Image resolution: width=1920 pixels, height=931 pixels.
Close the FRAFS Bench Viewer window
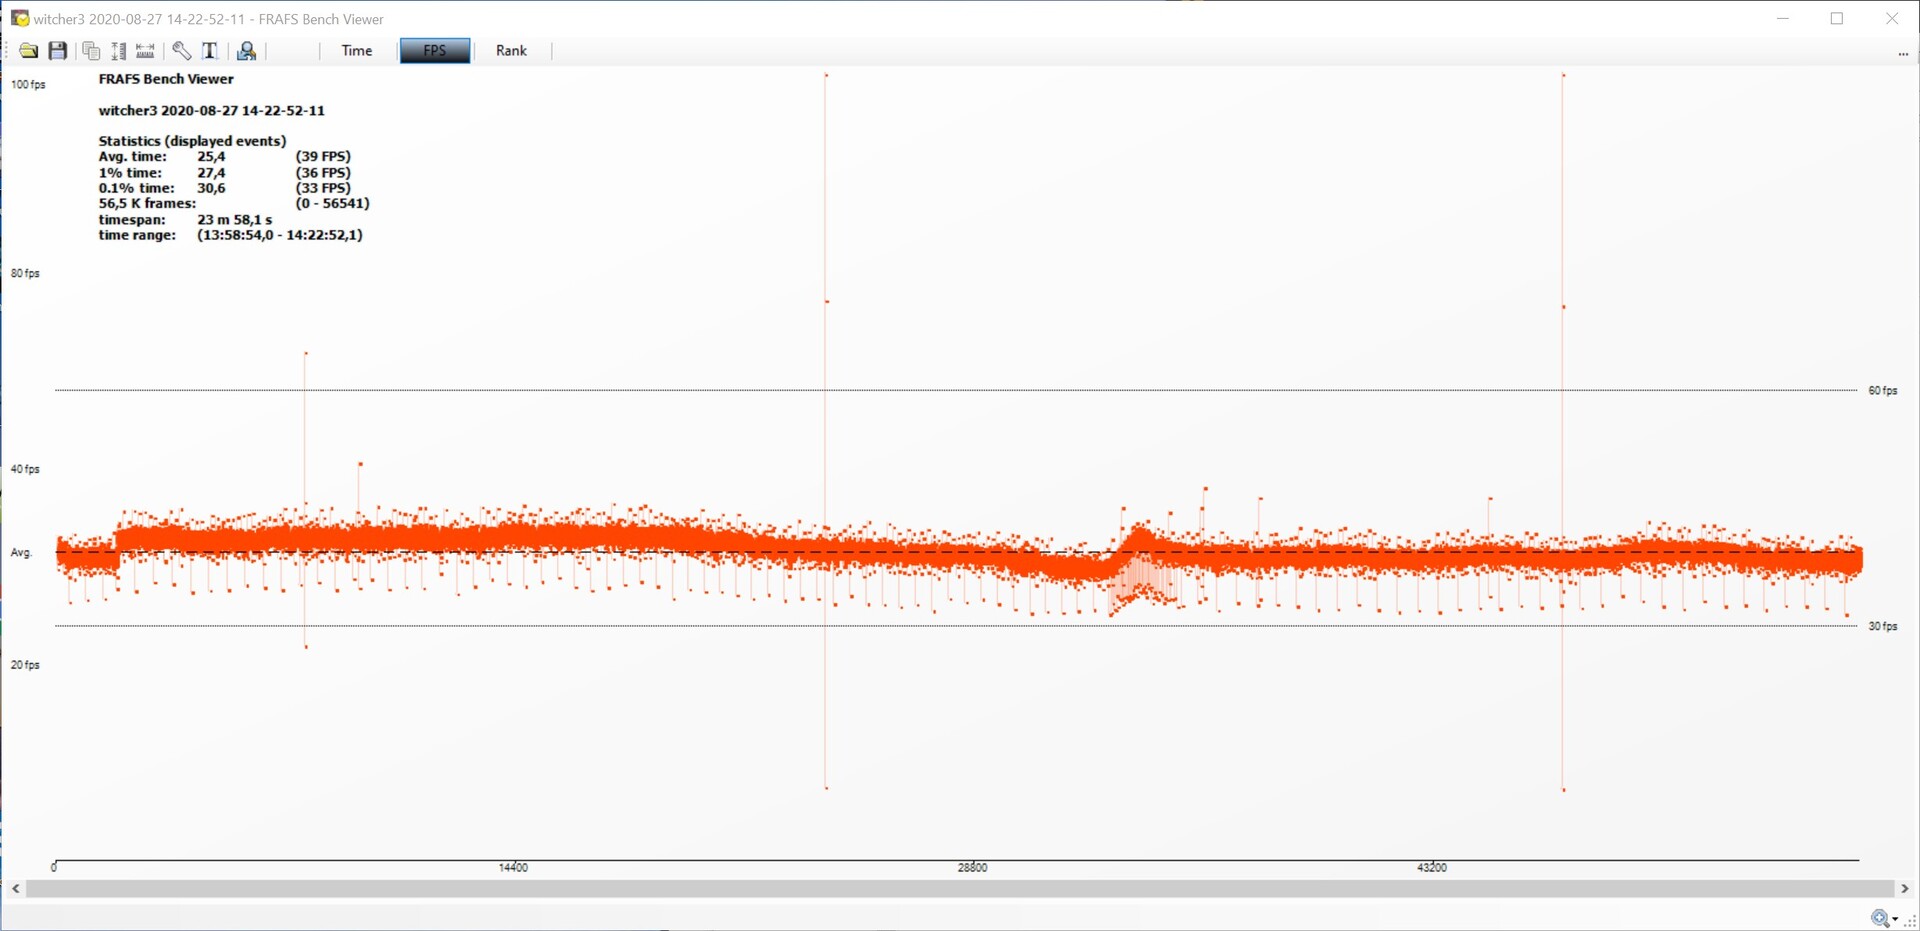coord(1892,18)
